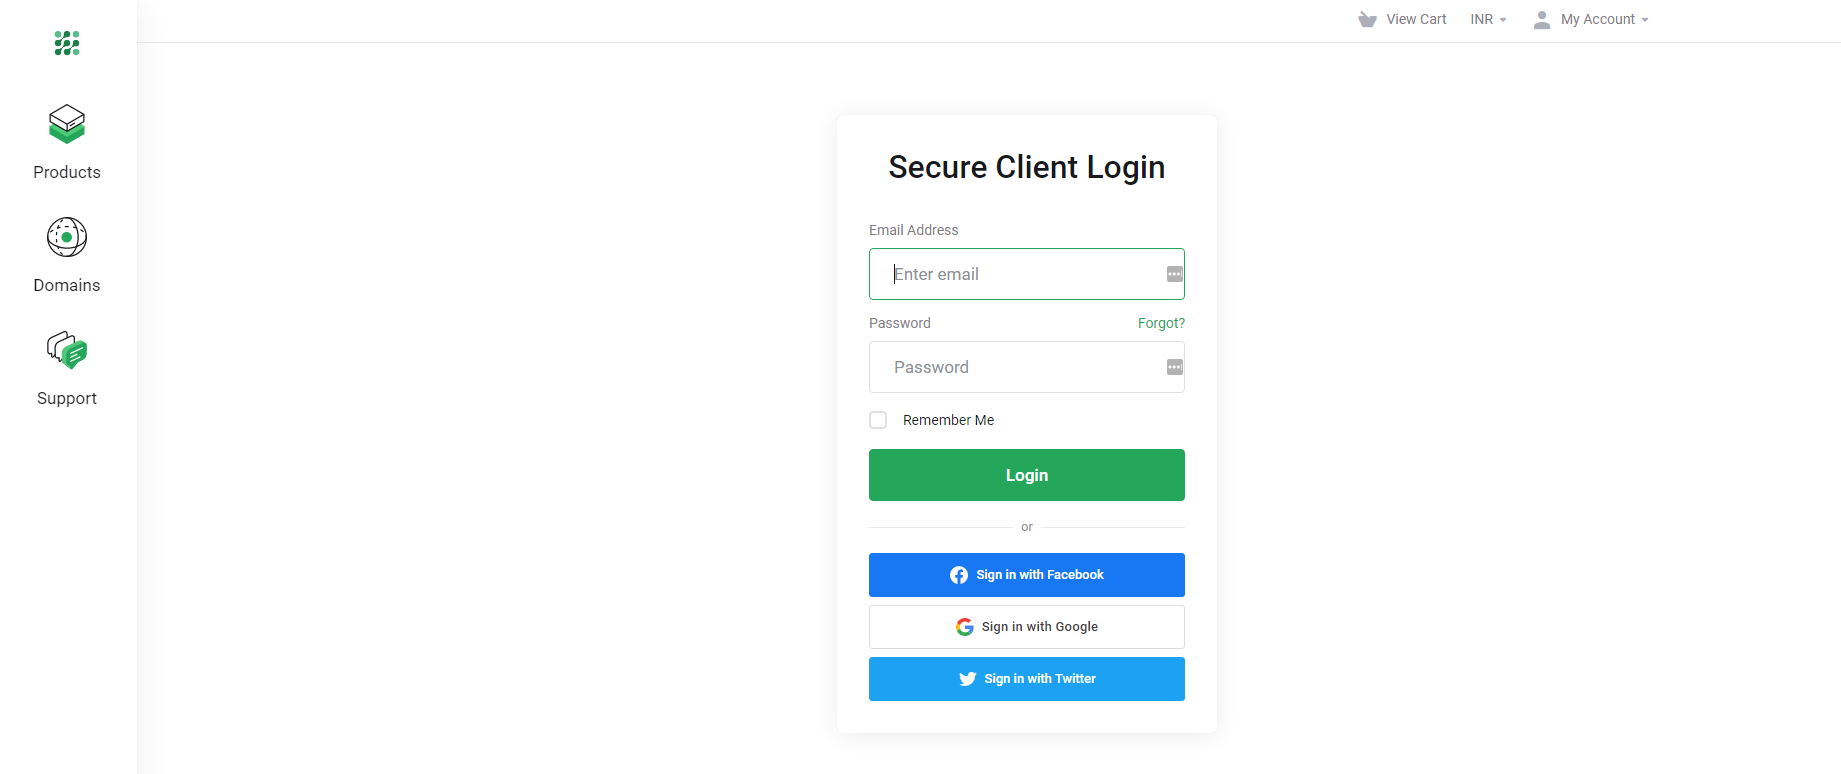
Task: Click the autofill icon in password field
Action: coord(1175,367)
